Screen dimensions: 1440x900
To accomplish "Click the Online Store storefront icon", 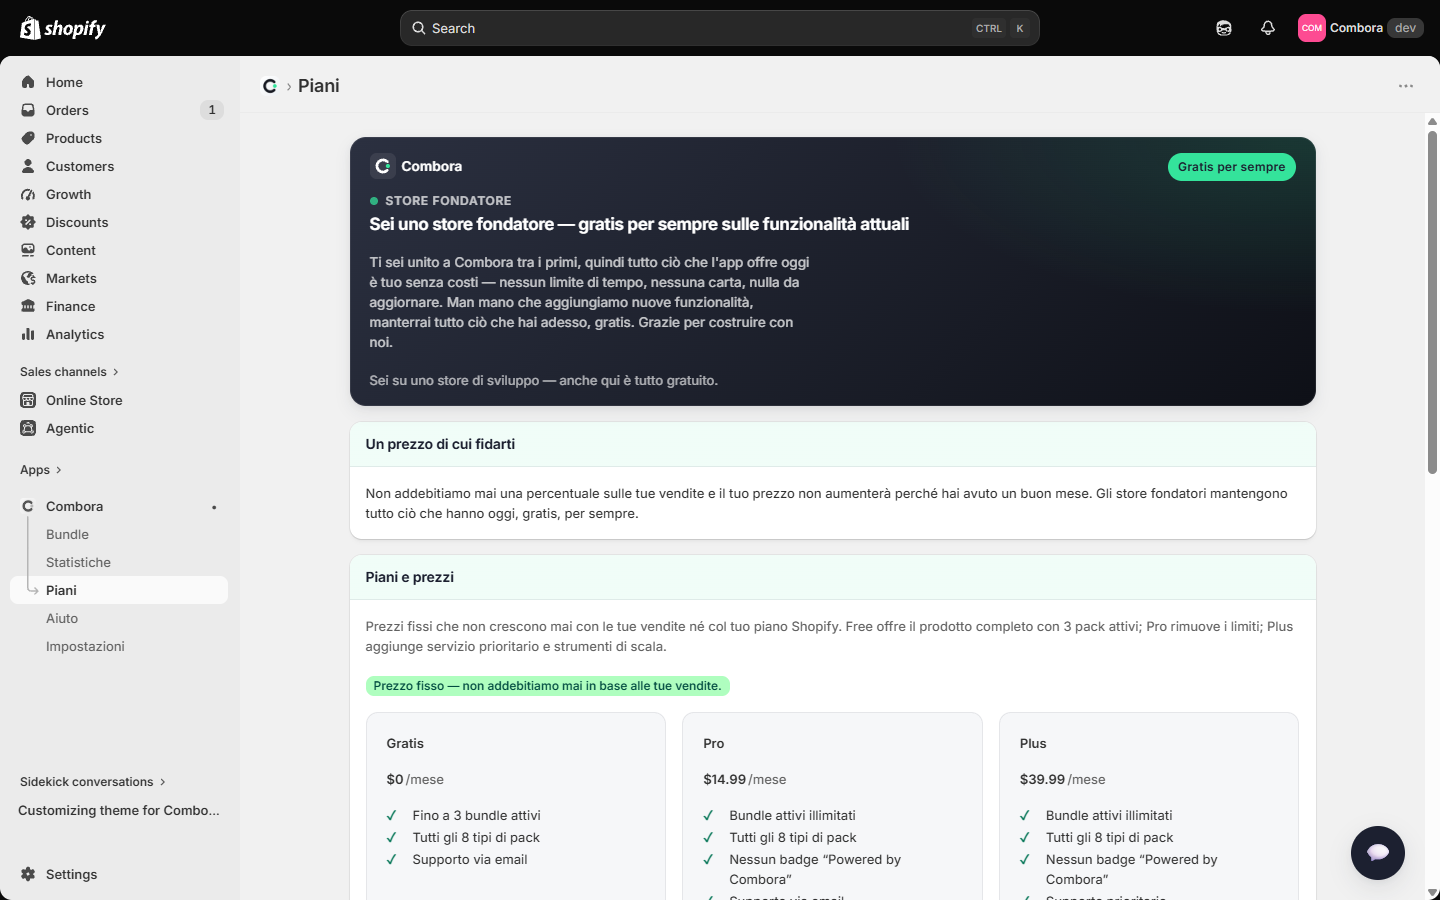I will click(28, 400).
